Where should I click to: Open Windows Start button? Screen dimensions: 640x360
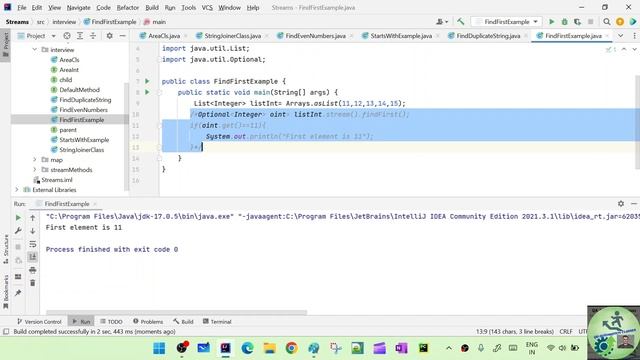coord(159,348)
